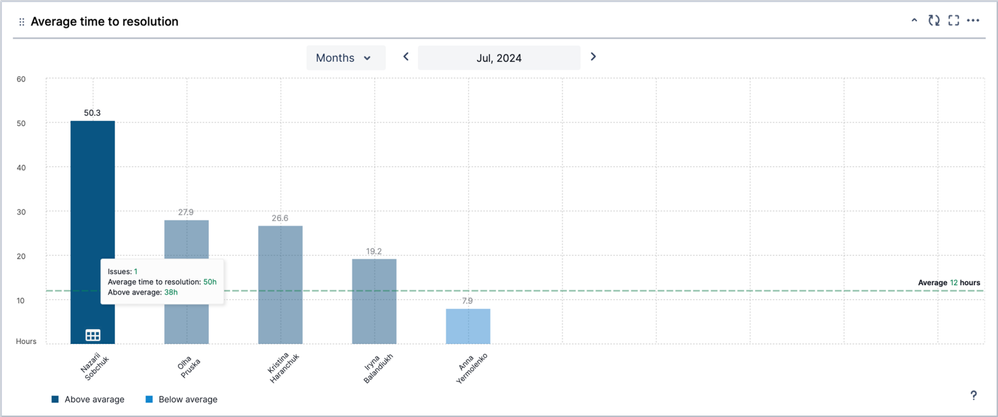Open the Jul, 2024 date field

(499, 58)
